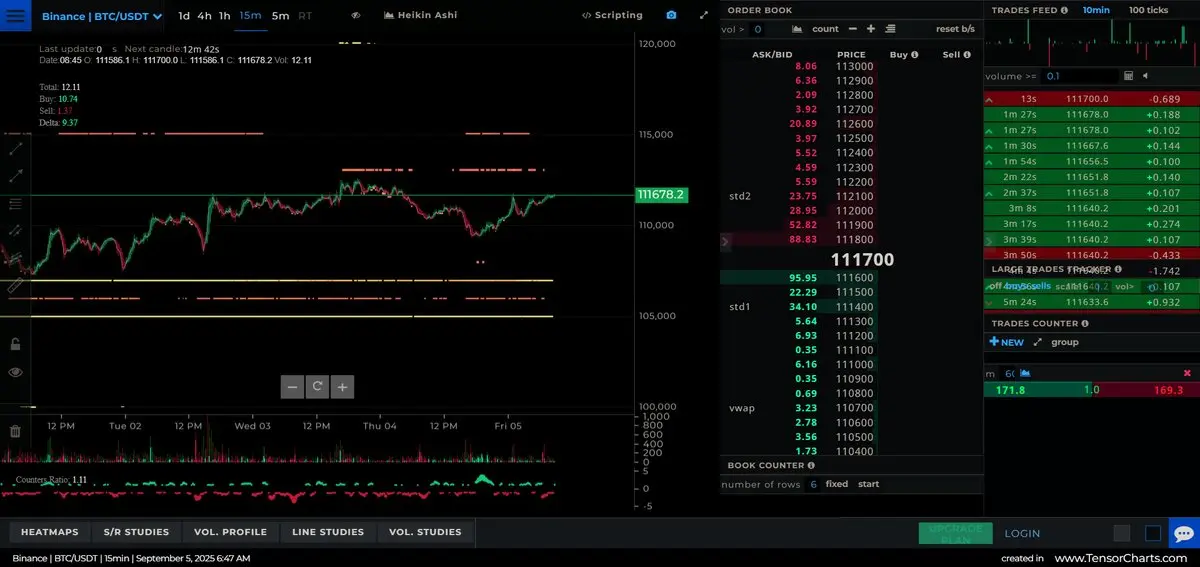Switch chart timeframe to 1h

click(225, 16)
